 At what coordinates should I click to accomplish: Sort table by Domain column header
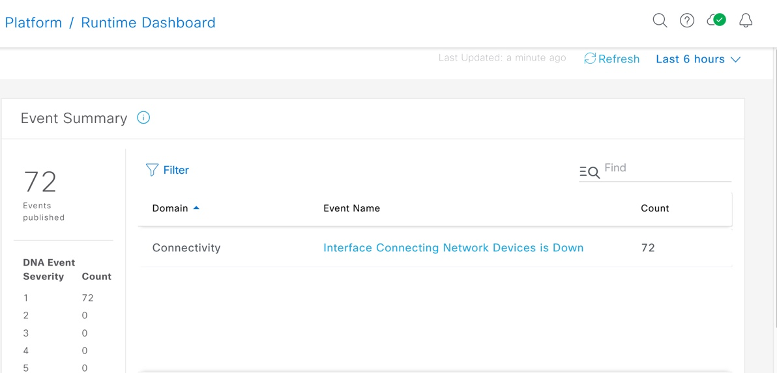(176, 208)
